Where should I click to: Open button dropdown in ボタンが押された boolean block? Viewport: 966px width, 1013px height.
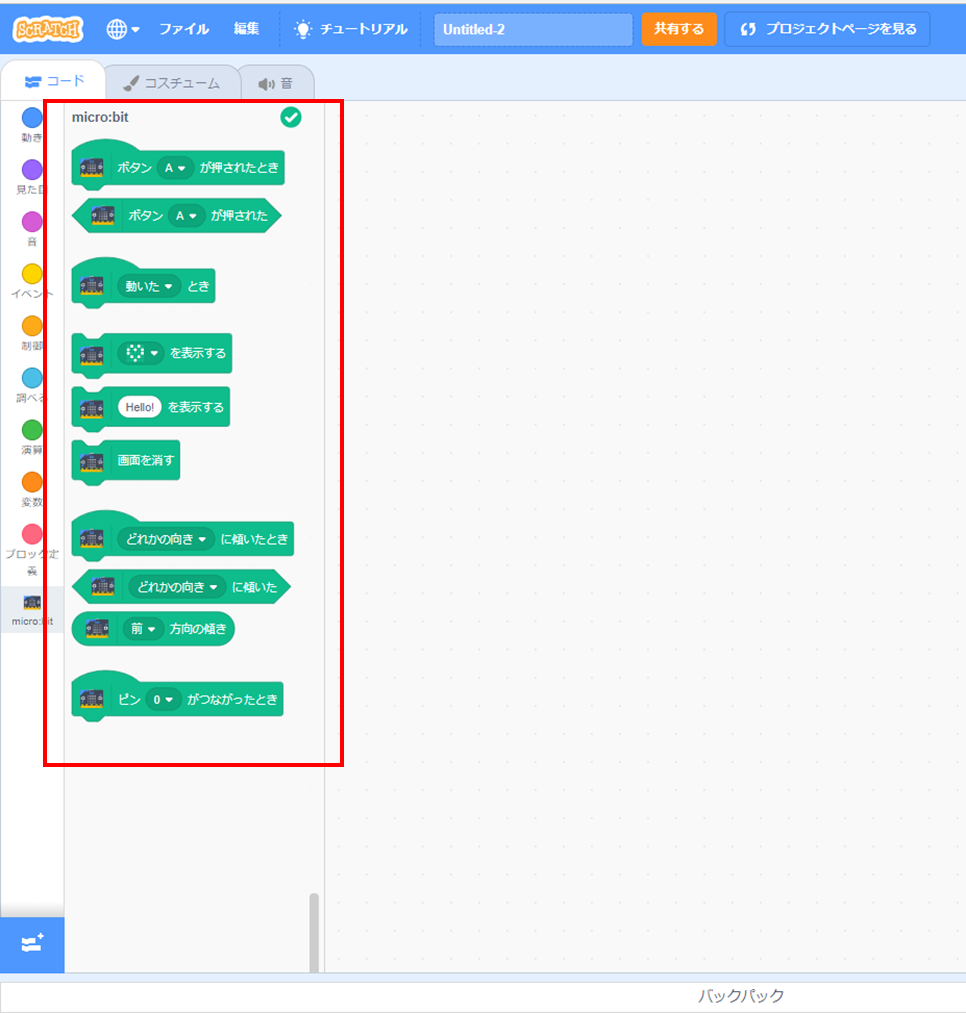point(186,216)
